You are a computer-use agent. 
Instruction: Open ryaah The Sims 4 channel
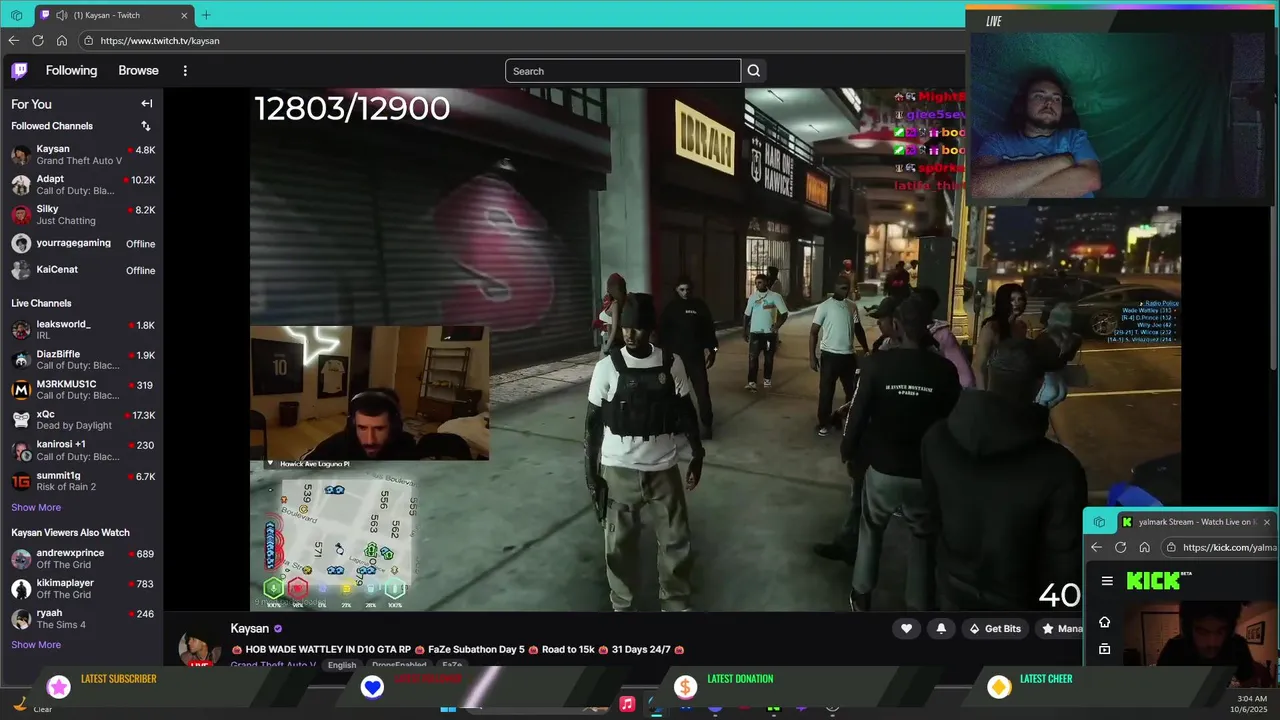tap(82, 619)
